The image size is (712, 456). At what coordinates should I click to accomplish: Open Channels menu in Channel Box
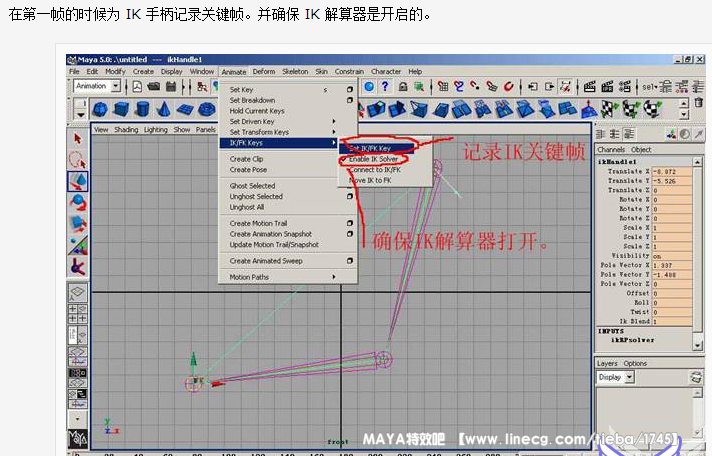coord(611,149)
